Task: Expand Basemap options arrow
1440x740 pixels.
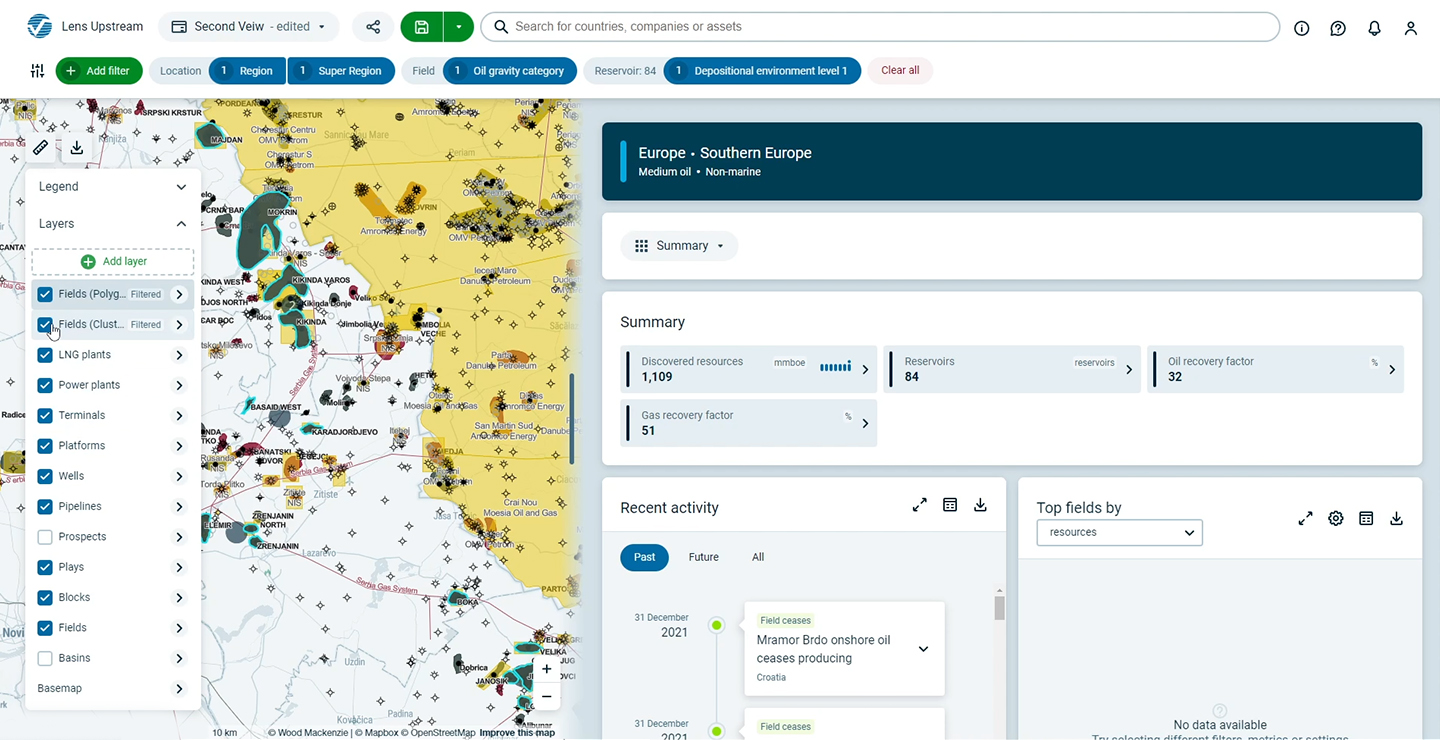Action: [x=179, y=689]
